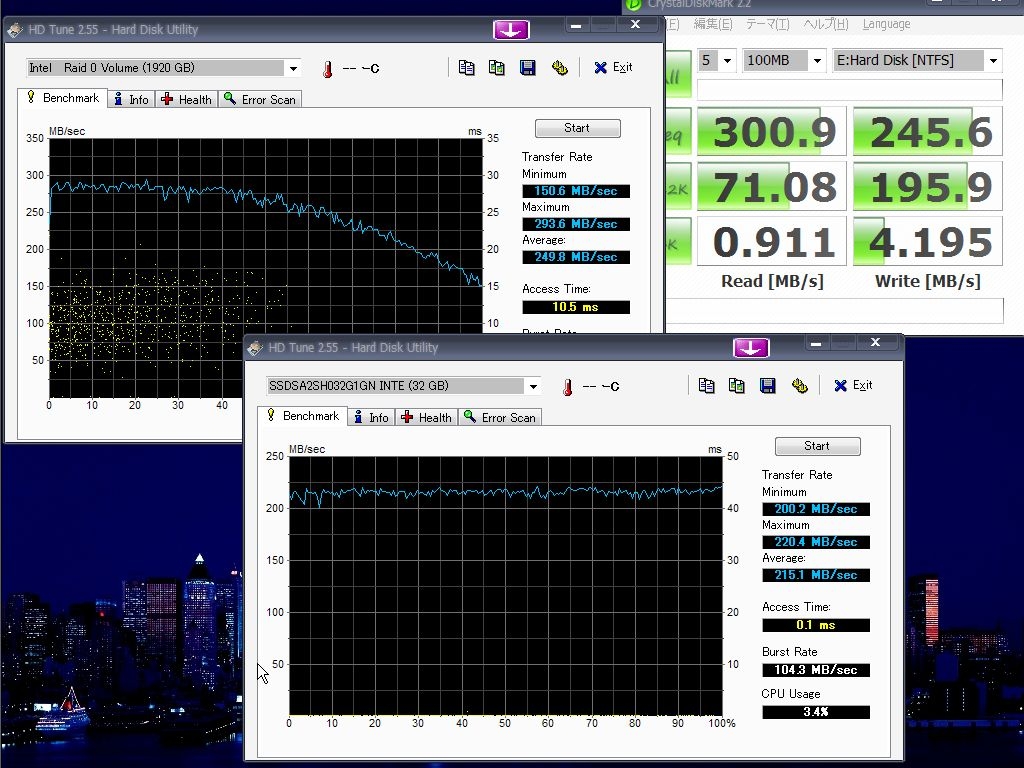
Task: Copy text results in Intel Raid HD Tune window
Action: pos(466,67)
